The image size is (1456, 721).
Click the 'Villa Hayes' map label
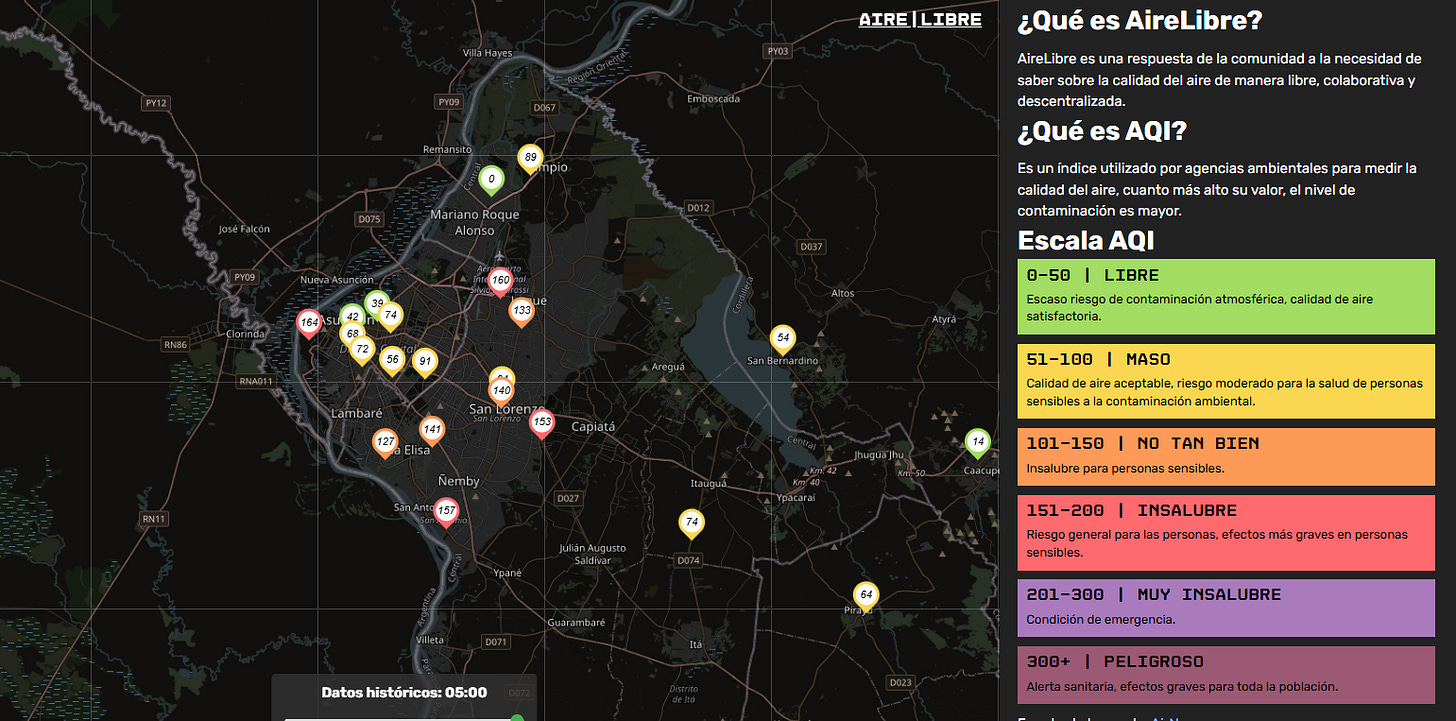487,53
